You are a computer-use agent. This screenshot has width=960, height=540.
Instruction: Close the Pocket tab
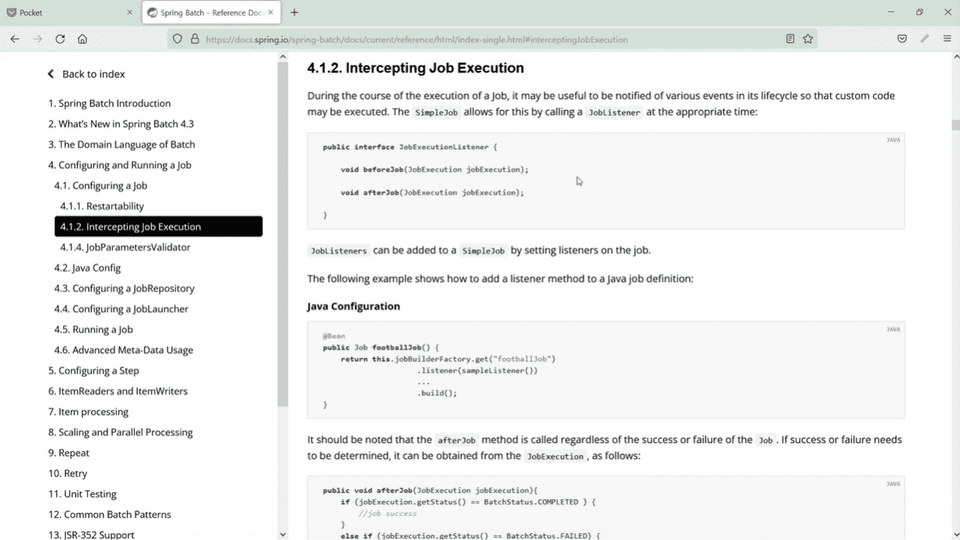click(x=129, y=12)
